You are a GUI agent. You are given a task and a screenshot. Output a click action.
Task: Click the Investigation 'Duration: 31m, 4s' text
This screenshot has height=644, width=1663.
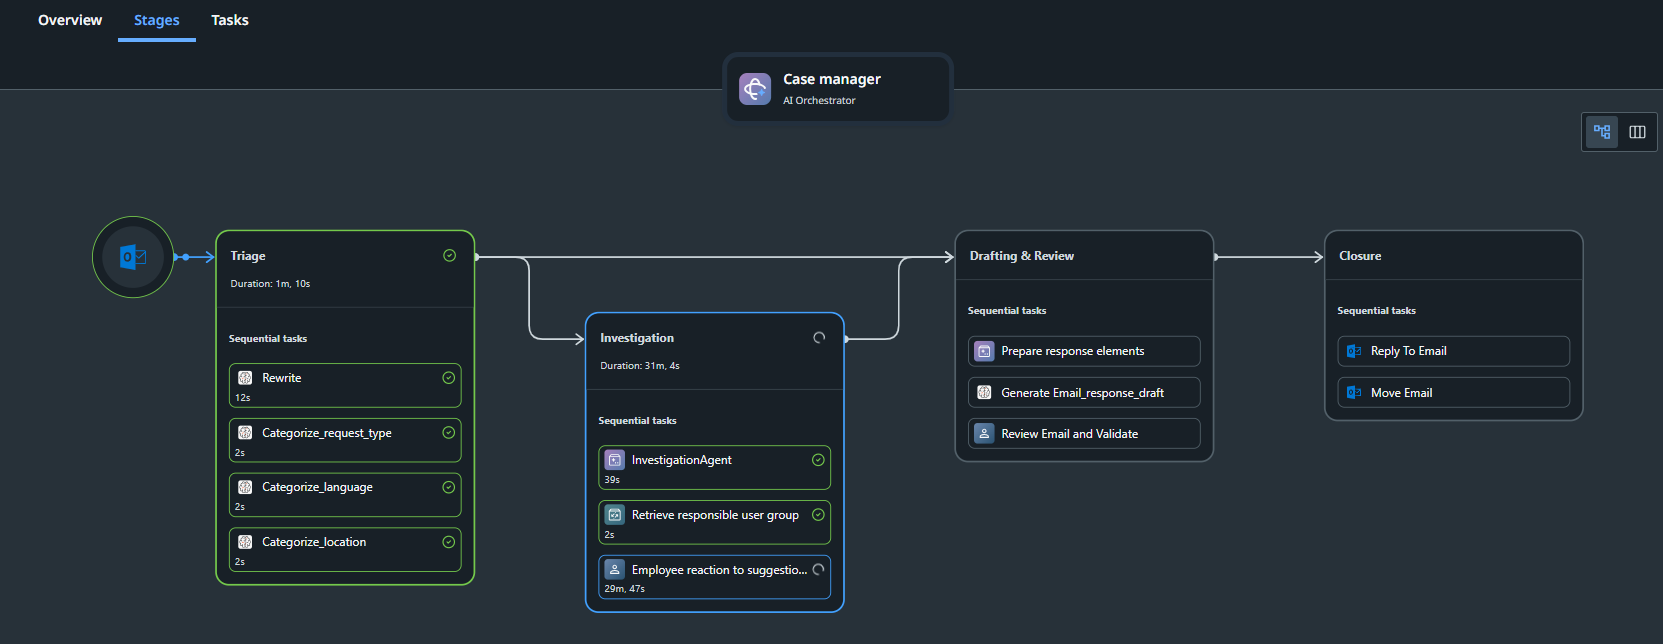click(640, 366)
